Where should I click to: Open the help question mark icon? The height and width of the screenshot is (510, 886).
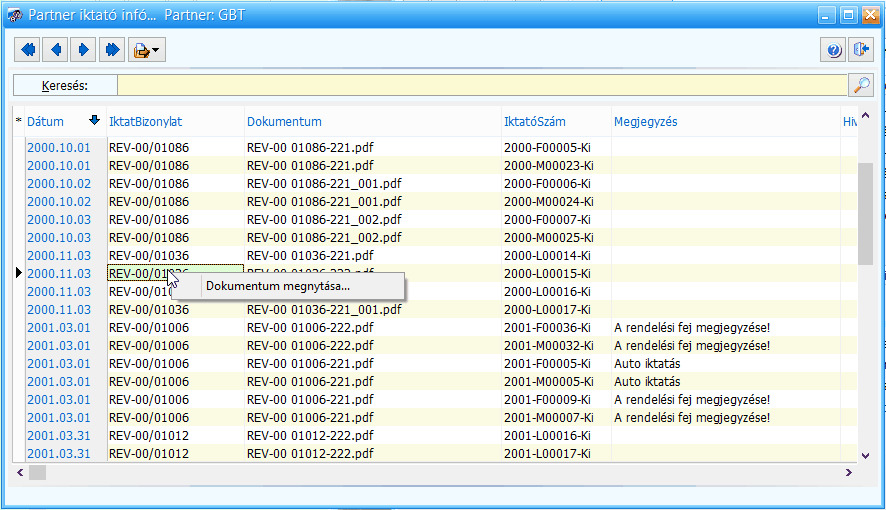833,50
